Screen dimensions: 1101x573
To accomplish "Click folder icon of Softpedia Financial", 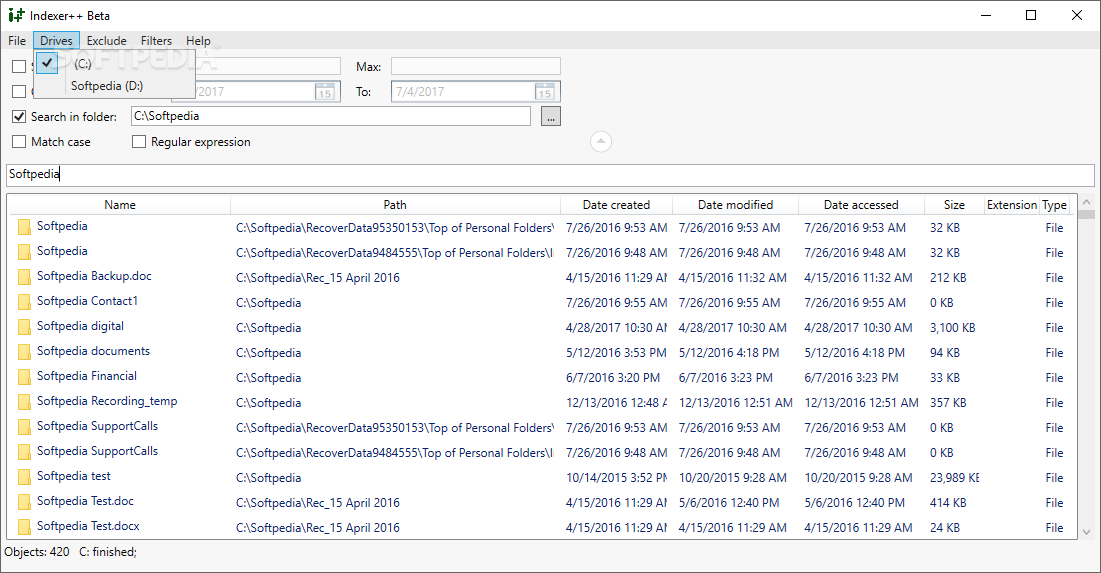I will (x=25, y=376).
